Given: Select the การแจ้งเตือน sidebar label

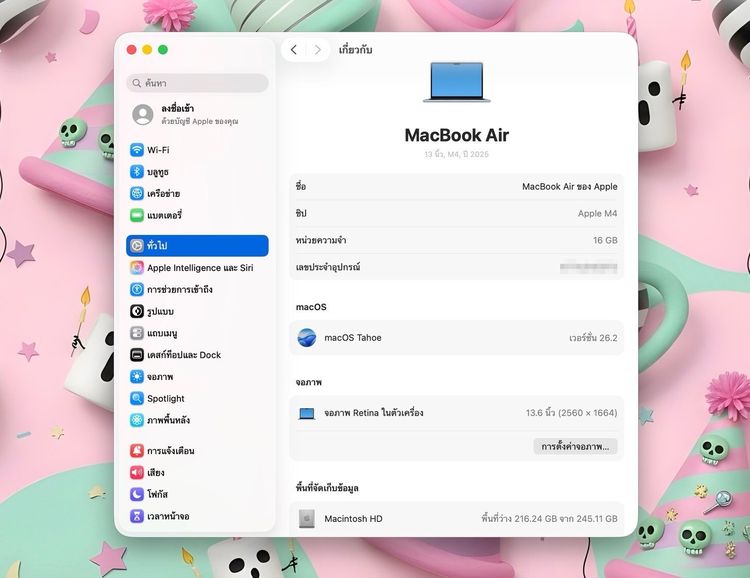Looking at the screenshot, I should pyautogui.click(x=171, y=451).
